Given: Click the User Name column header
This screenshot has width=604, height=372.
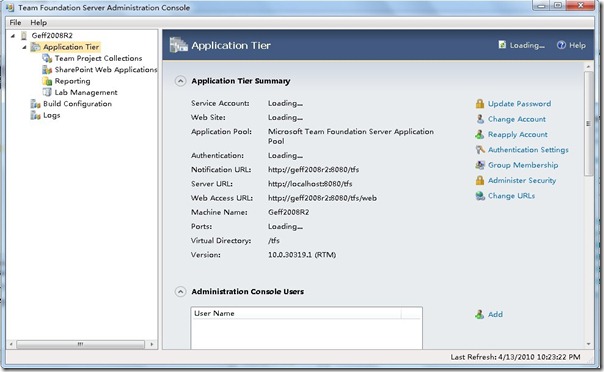Looking at the screenshot, I should 296,313.
